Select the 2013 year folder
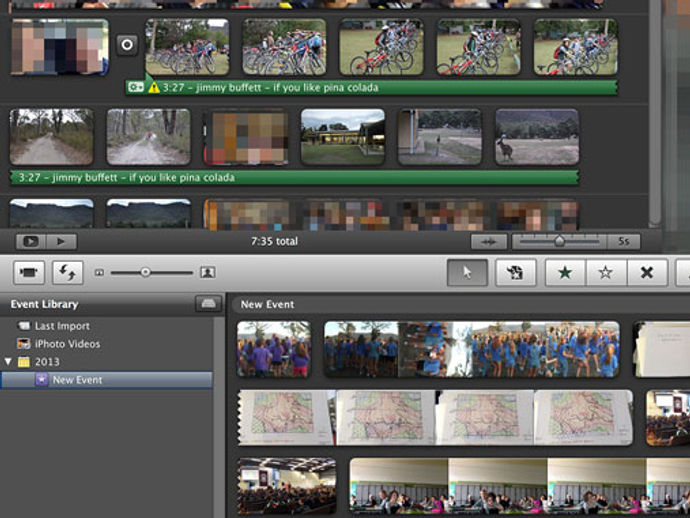 47,362
